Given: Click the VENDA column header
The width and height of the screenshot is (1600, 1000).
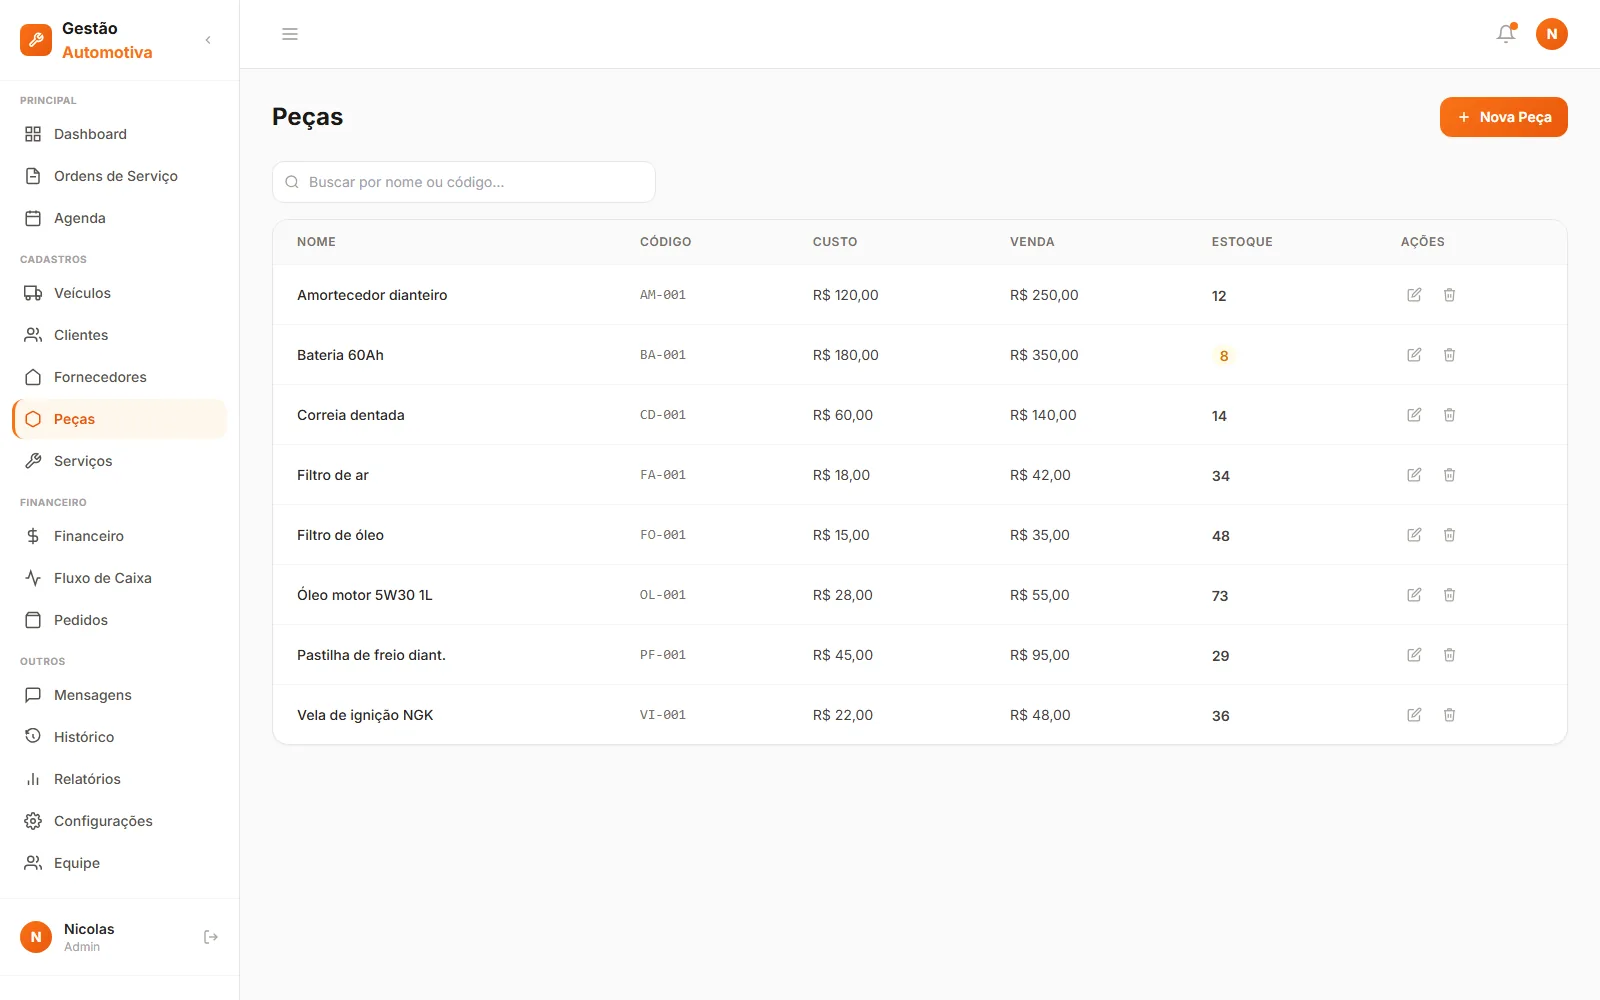Looking at the screenshot, I should [x=1032, y=242].
